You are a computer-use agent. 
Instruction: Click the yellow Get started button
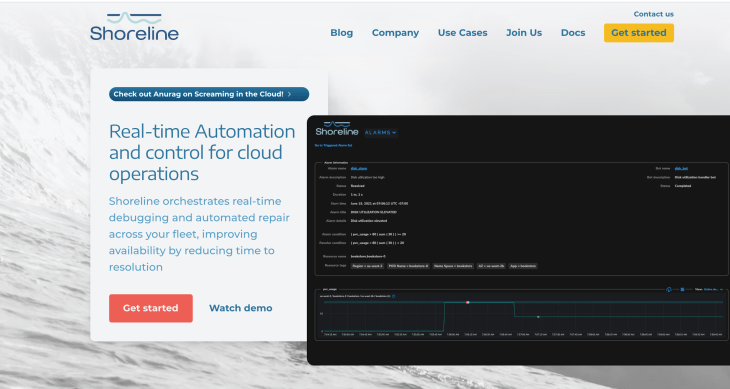[639, 33]
